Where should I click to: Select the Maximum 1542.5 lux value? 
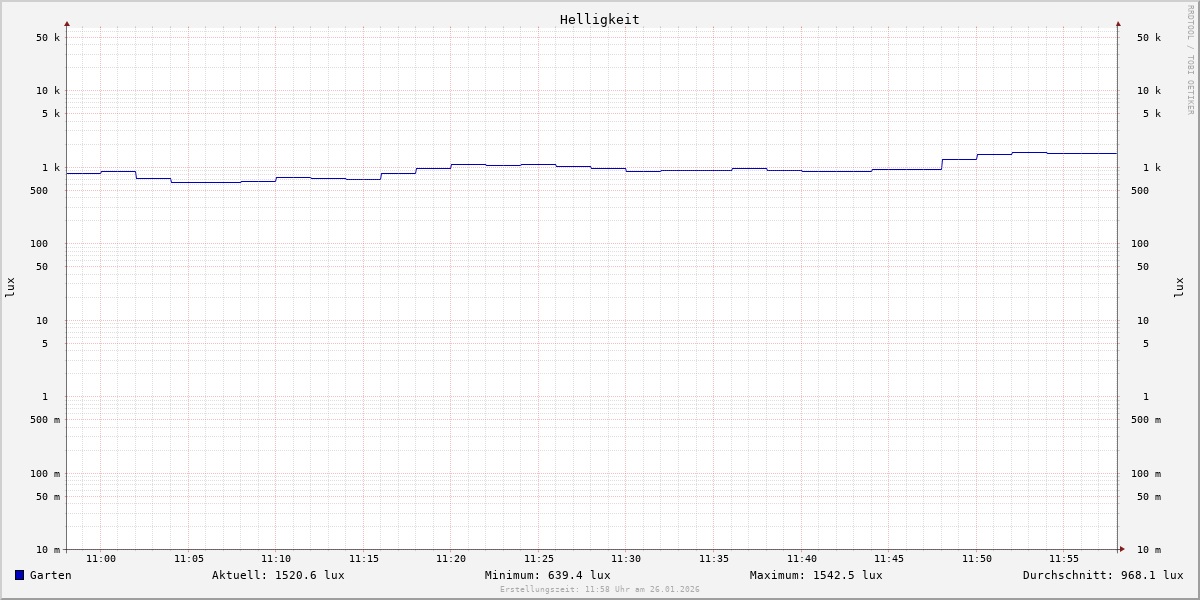pos(816,575)
